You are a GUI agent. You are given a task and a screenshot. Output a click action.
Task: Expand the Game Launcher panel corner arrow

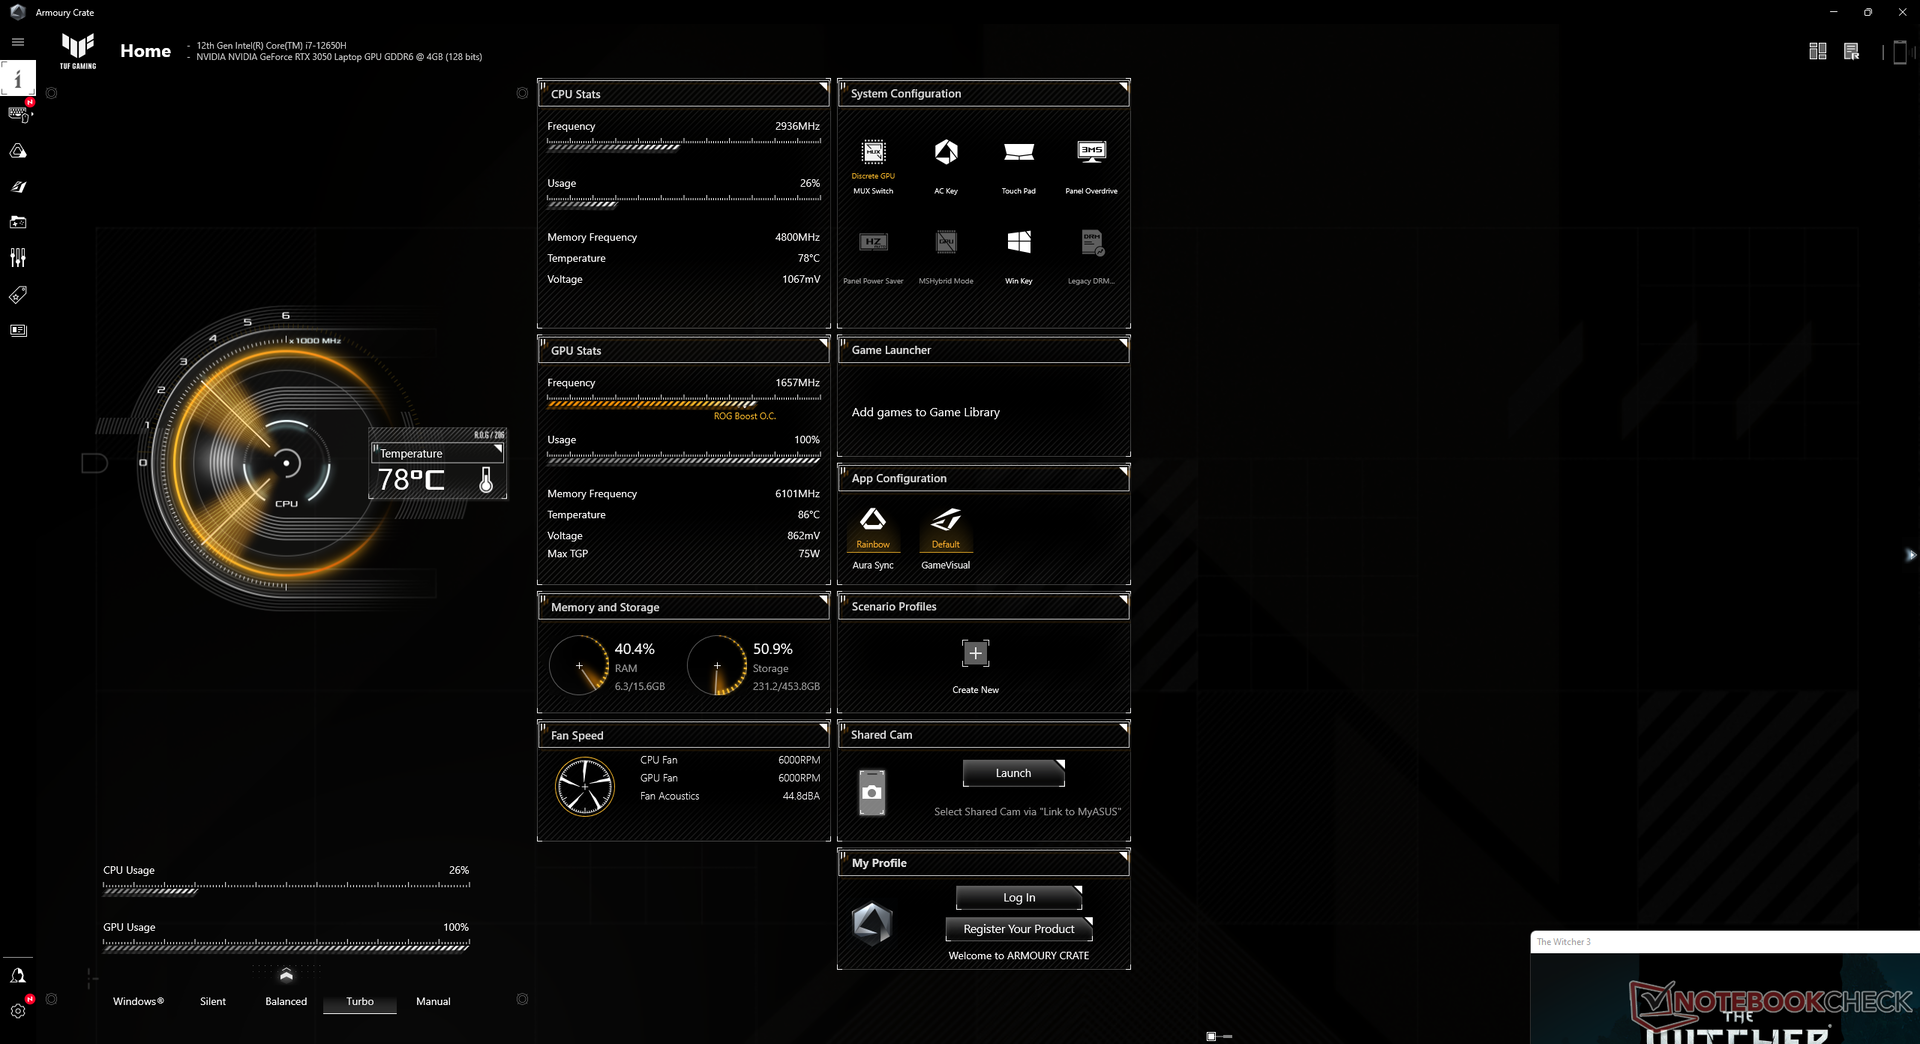click(x=1123, y=343)
